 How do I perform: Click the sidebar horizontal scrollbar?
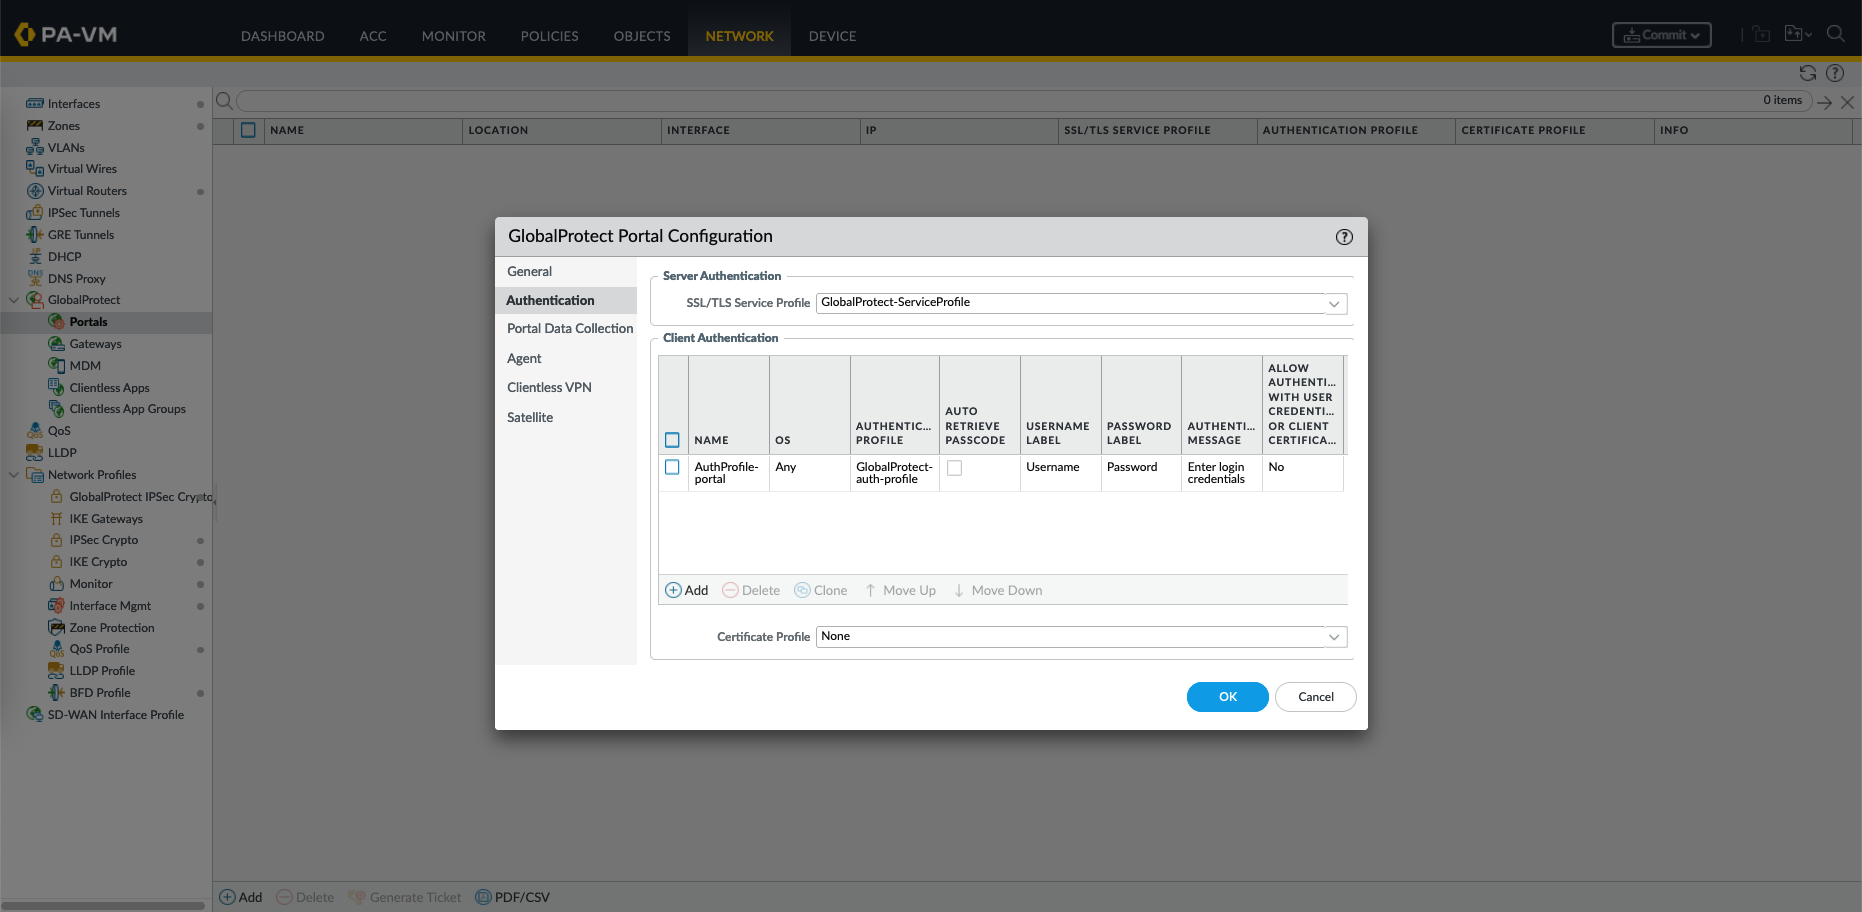103,905
